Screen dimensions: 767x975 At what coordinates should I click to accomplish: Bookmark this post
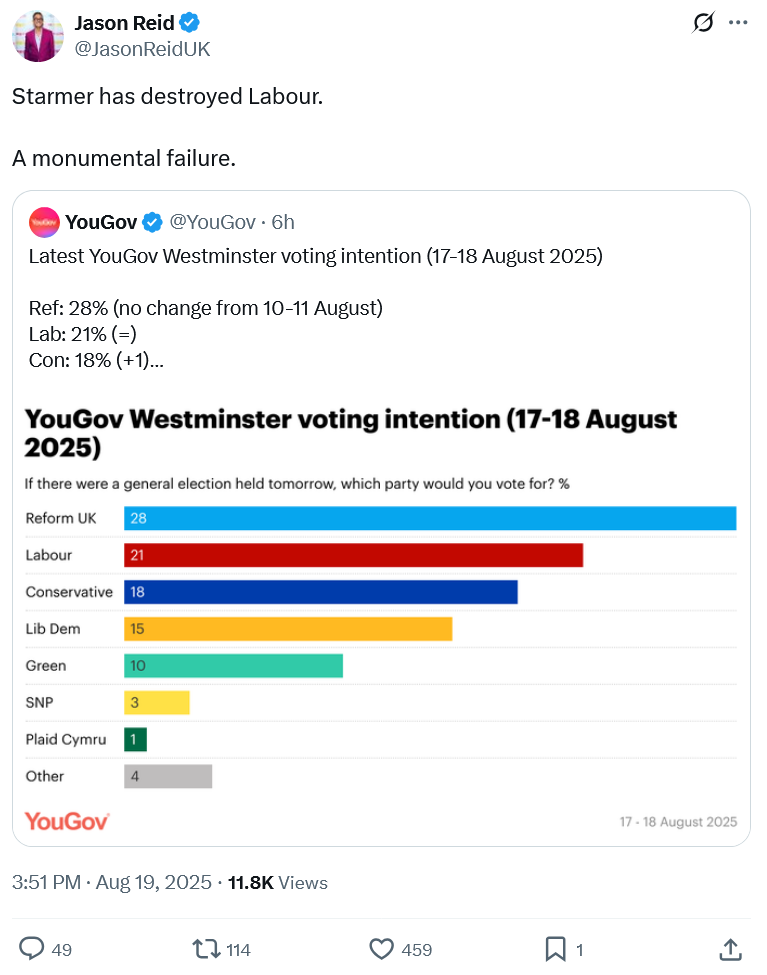[556, 948]
